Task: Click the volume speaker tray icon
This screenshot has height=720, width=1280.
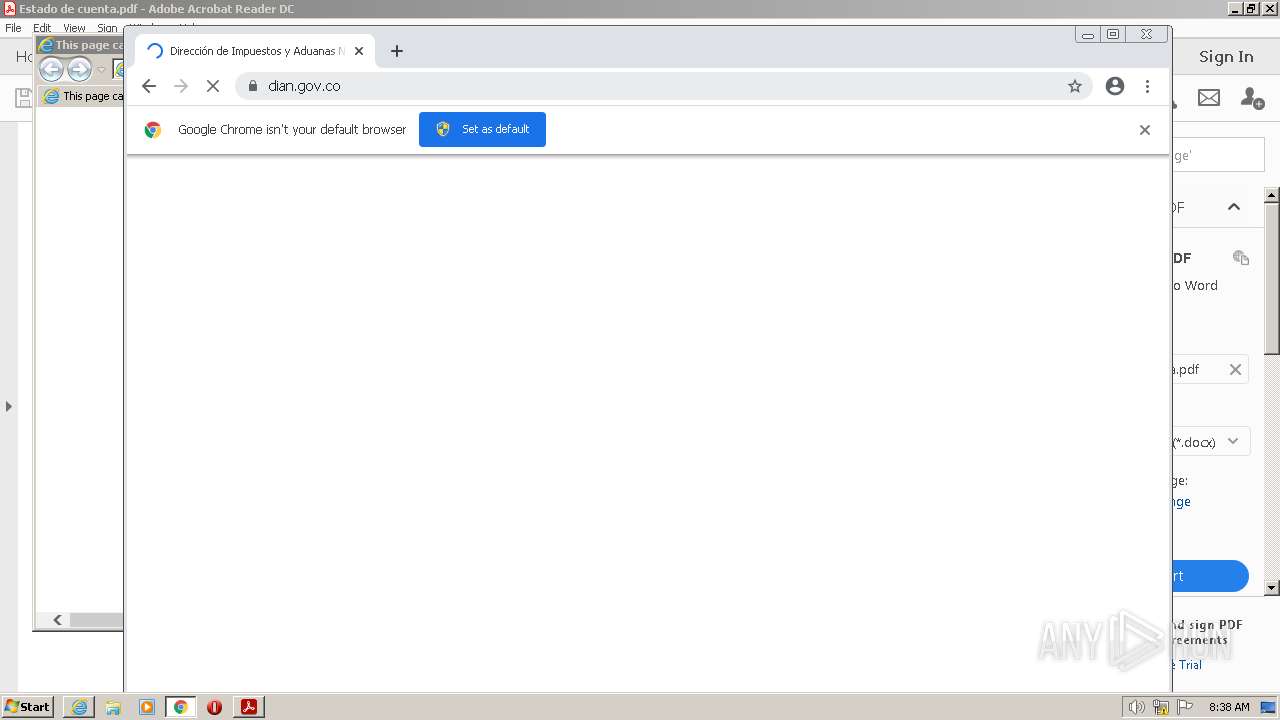Action: (x=1136, y=707)
